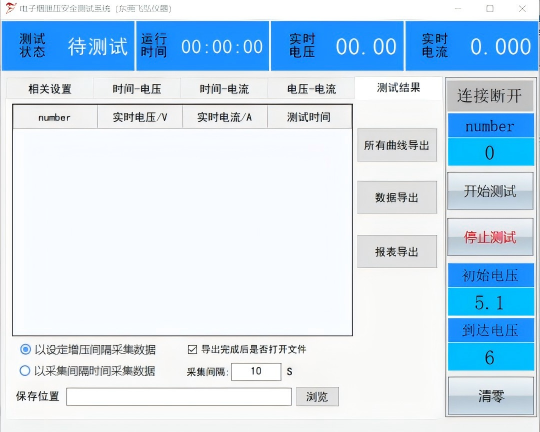The width and height of the screenshot is (540, 432).
Task: Click the 待测试 status display
Action: pos(98,46)
